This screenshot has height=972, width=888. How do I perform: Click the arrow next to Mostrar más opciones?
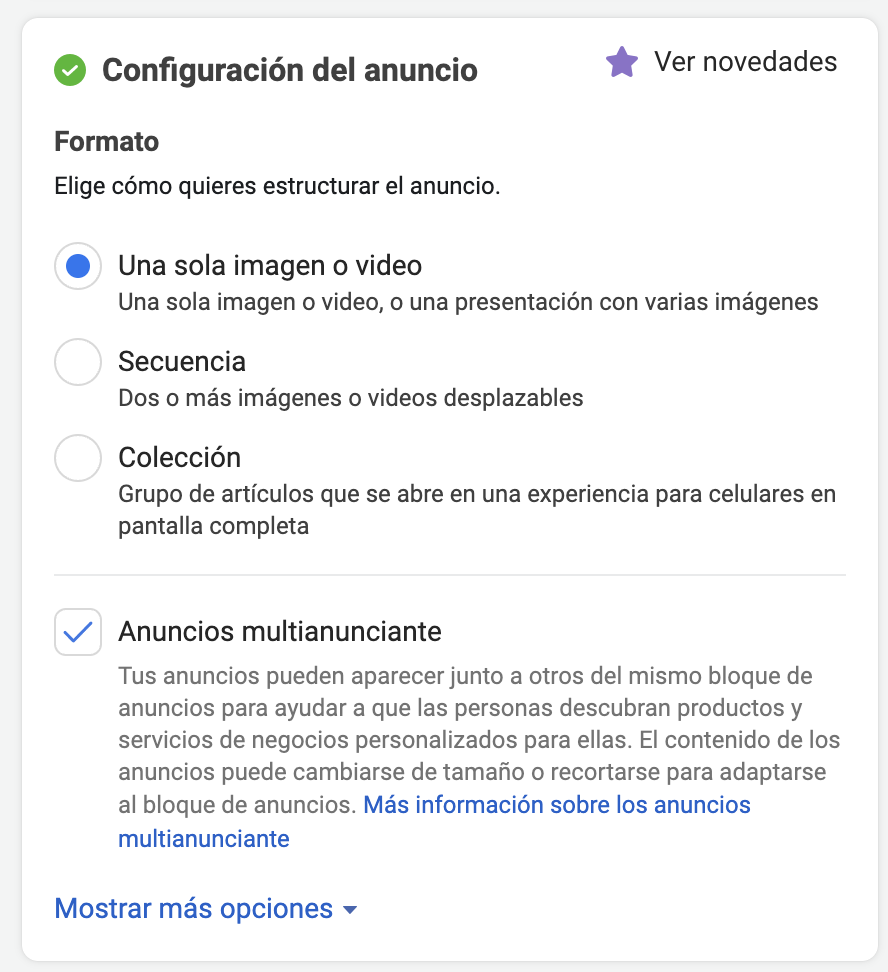350,910
